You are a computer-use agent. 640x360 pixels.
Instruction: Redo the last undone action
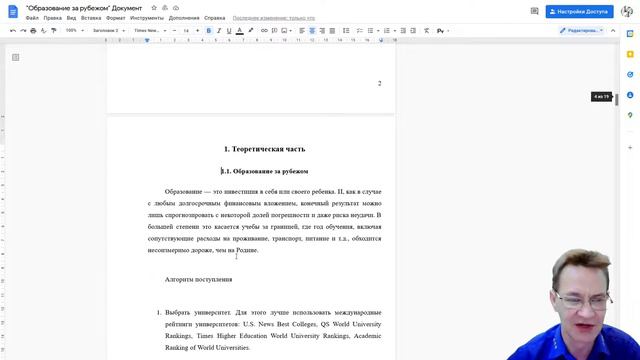23,31
